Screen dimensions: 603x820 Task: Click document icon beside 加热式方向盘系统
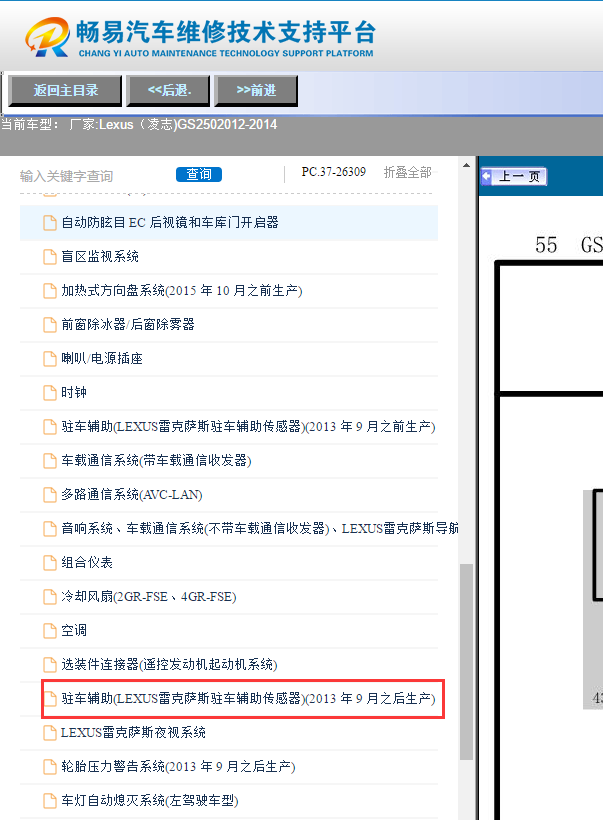tap(50, 291)
